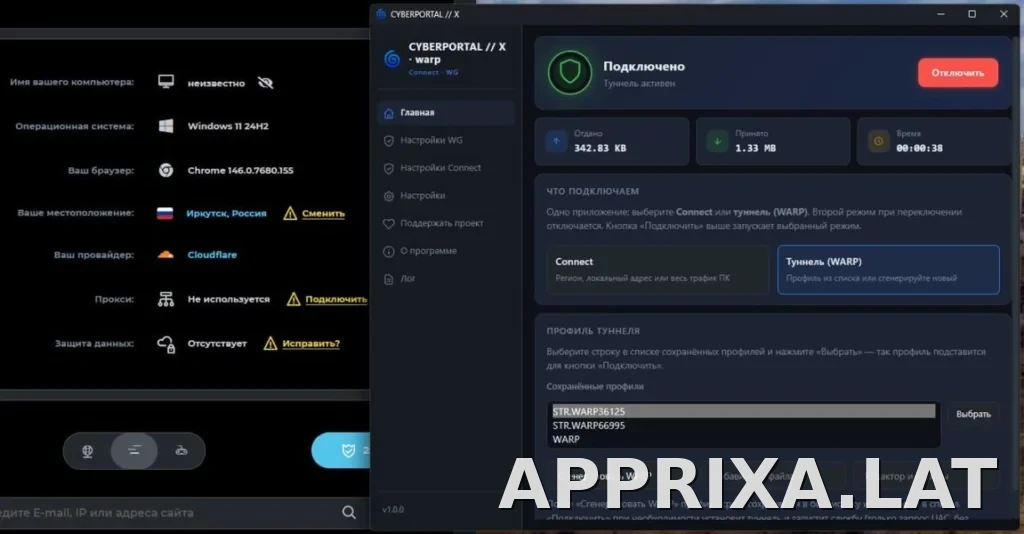Image resolution: width=1024 pixels, height=534 pixels.
Task: Select the Connect mode card
Action: [x=658, y=270]
